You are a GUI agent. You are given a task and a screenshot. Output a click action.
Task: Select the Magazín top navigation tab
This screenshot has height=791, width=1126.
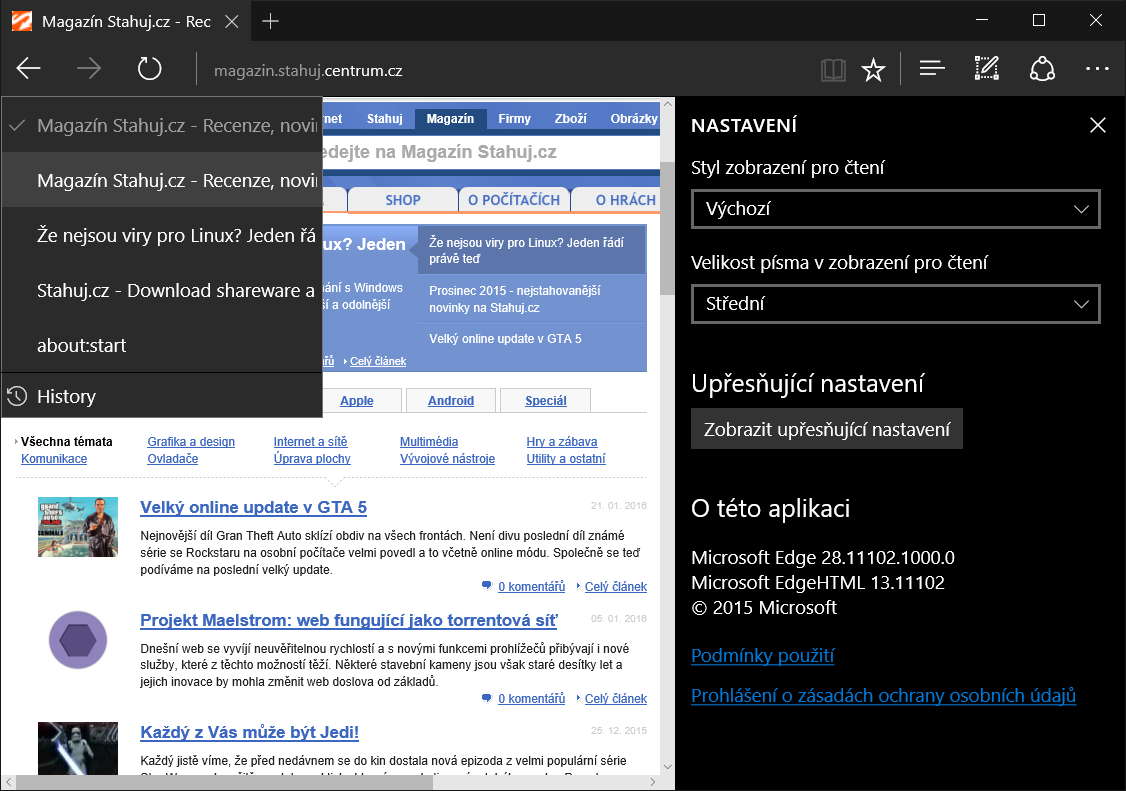[x=450, y=119]
